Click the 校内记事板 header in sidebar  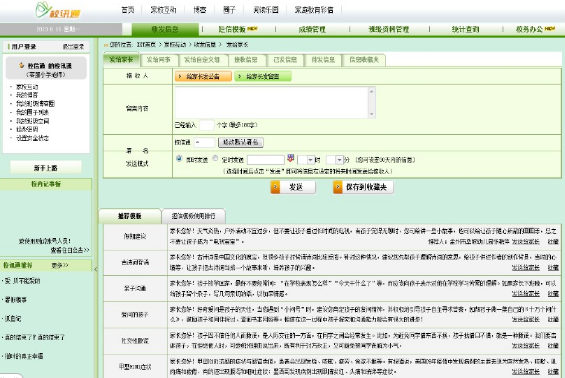tap(46, 184)
